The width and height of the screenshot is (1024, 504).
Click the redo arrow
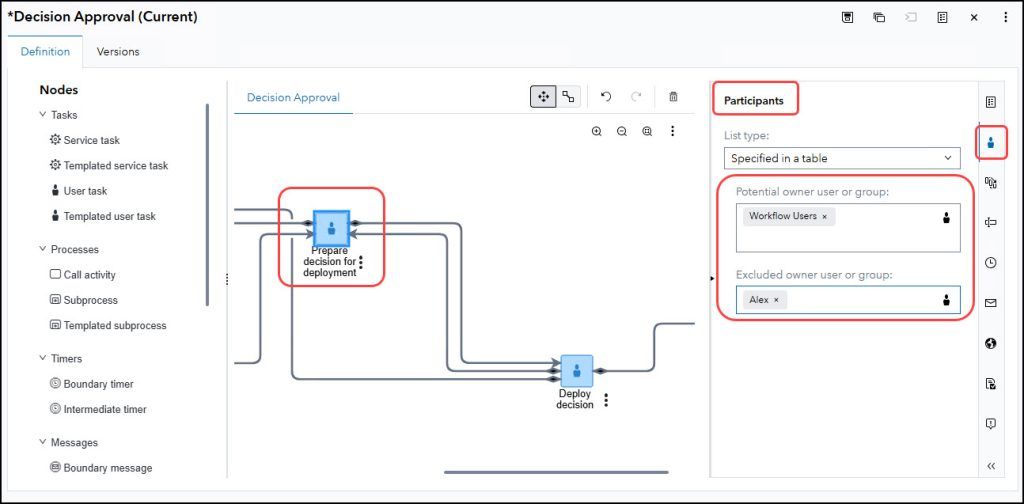click(636, 97)
